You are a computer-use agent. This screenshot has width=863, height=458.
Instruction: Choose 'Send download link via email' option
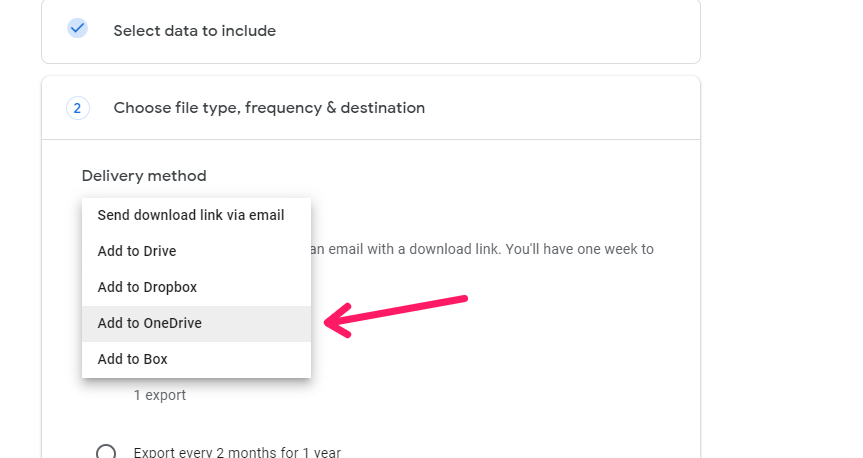[x=191, y=215]
